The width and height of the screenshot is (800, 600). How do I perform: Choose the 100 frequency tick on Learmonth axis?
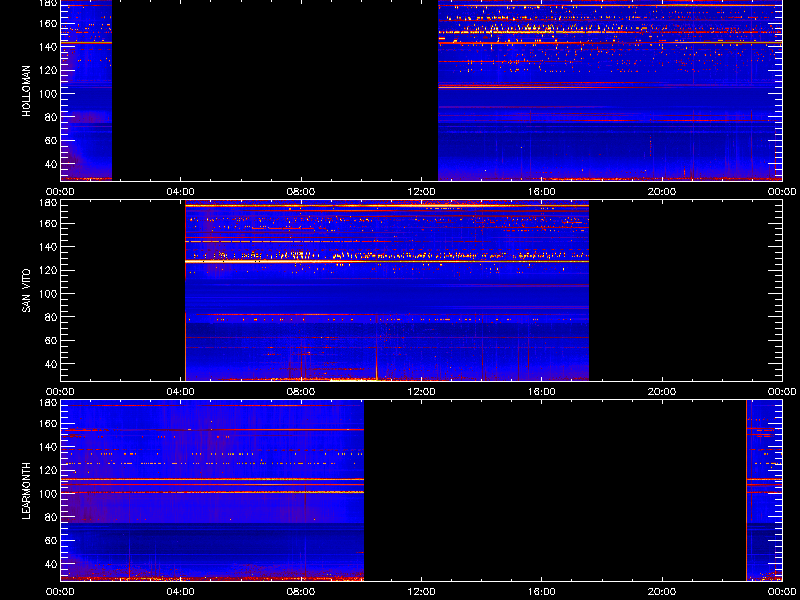49,493
